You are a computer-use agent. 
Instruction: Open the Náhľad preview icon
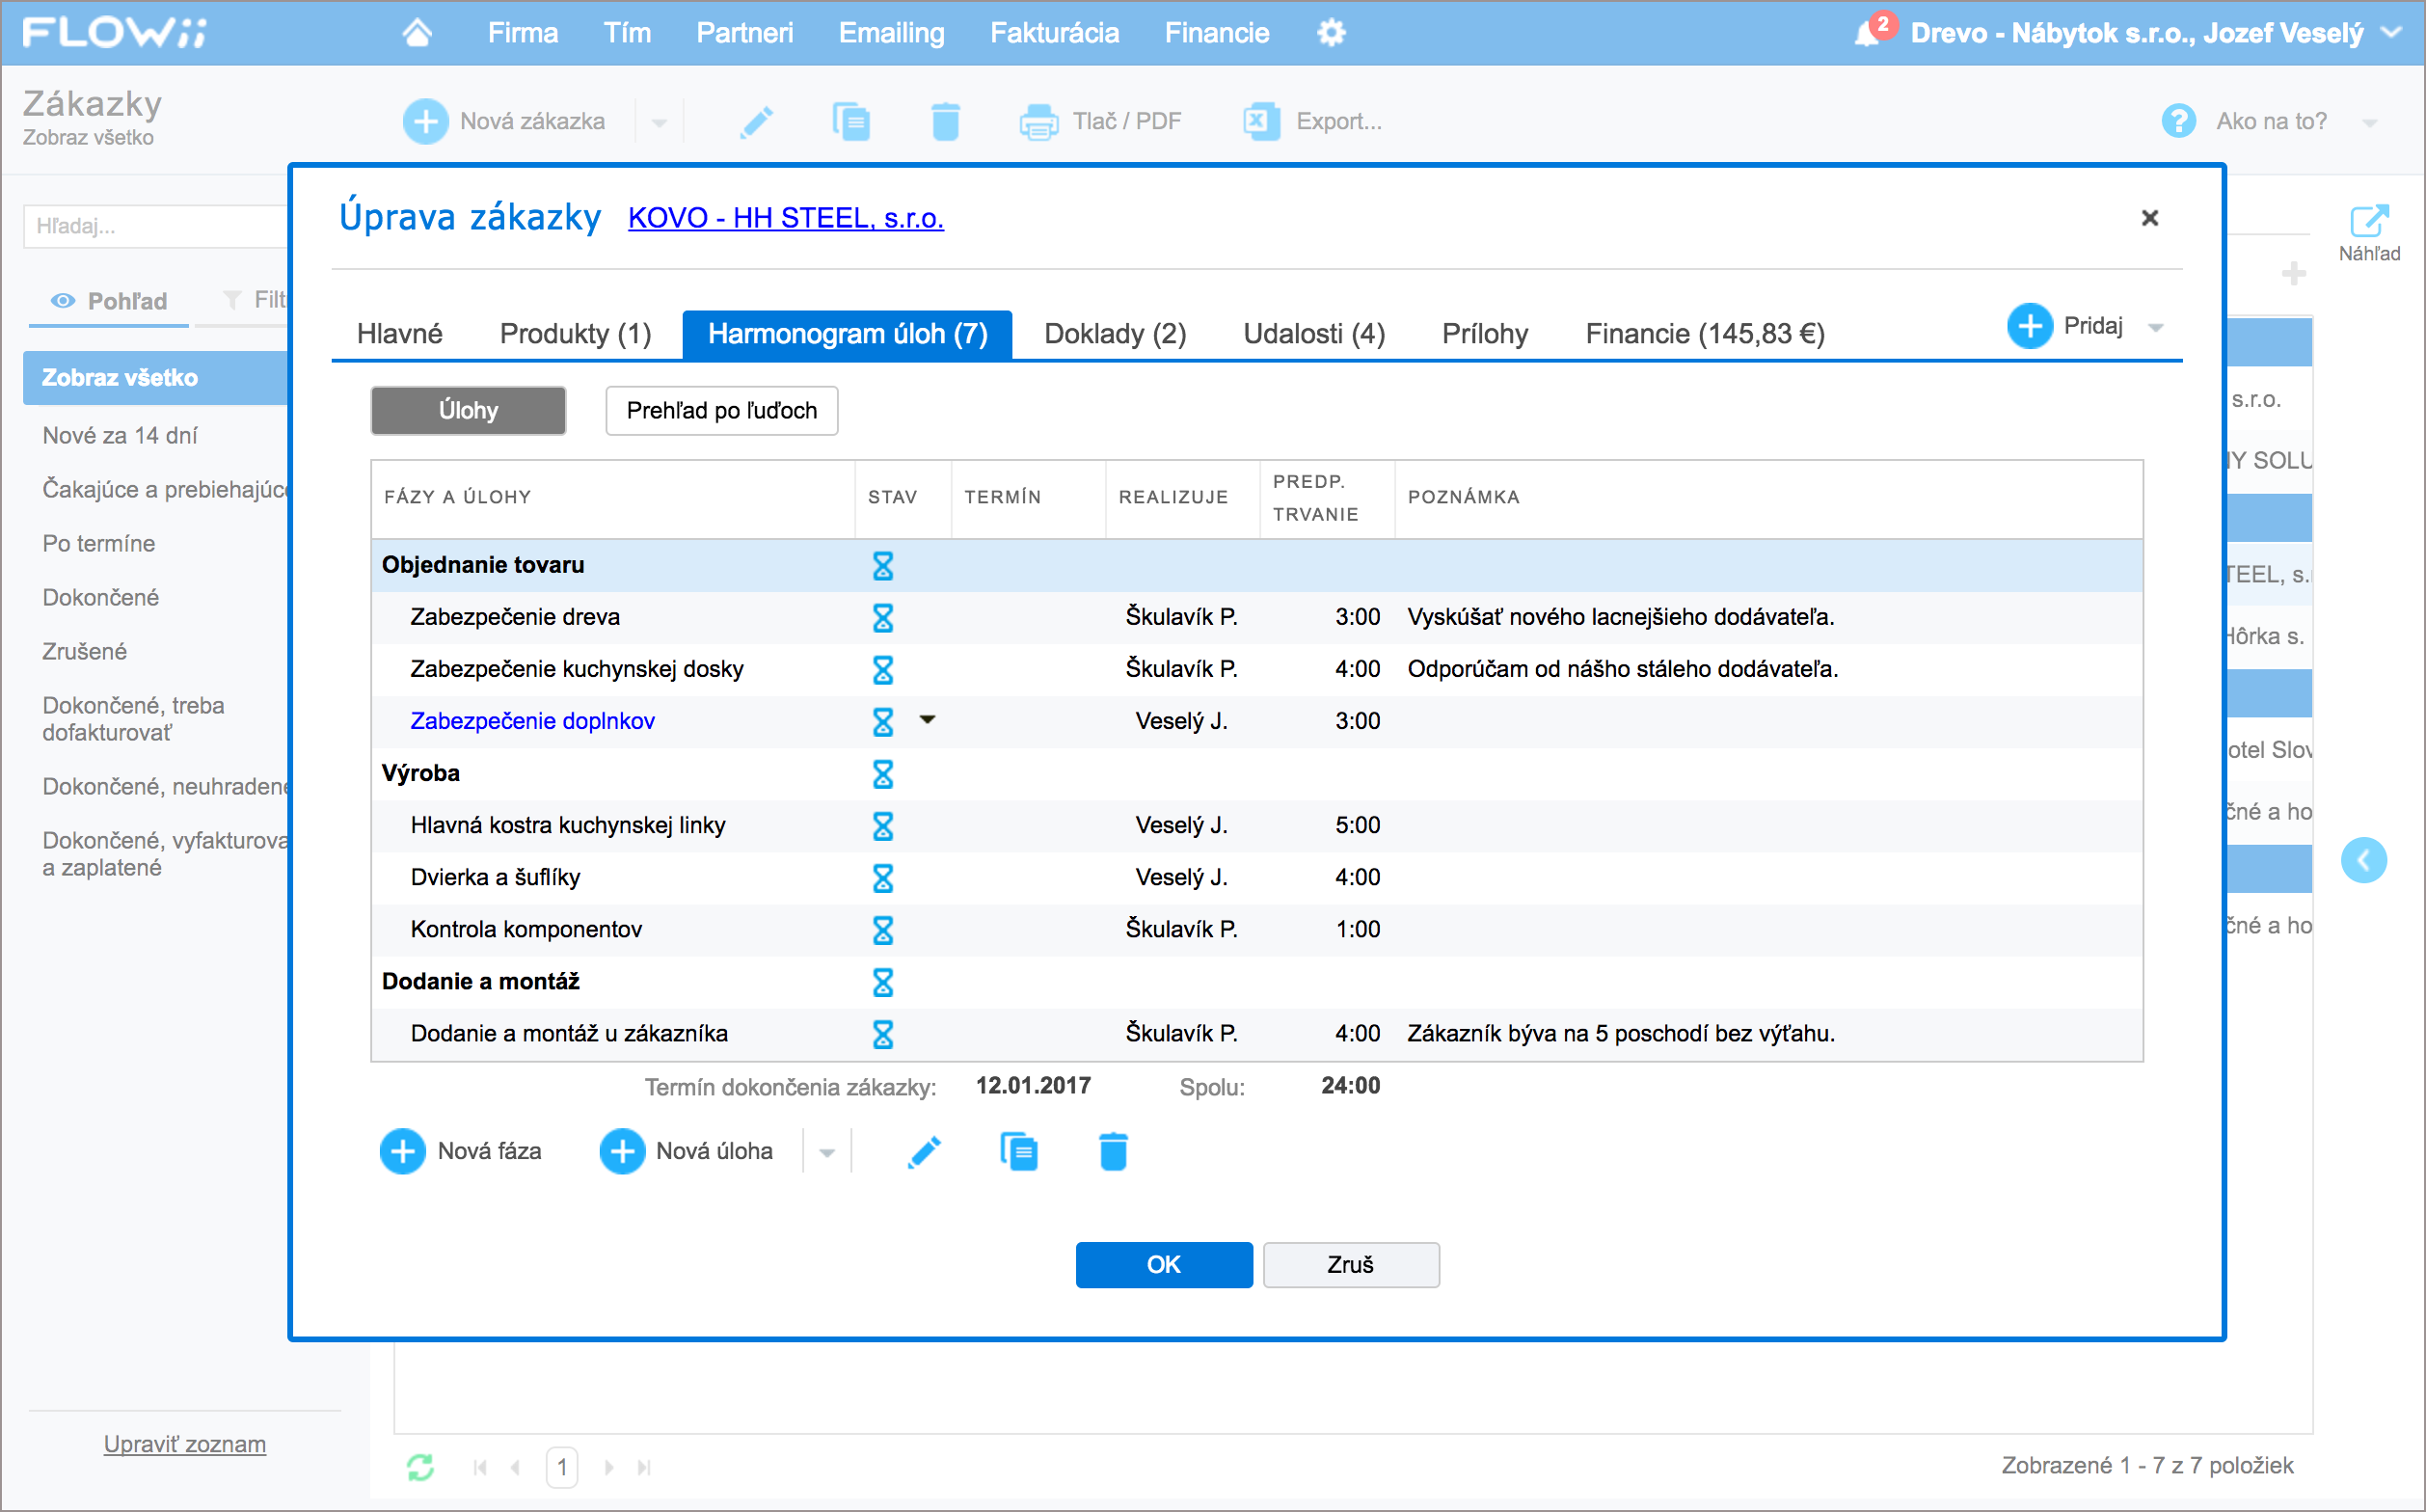click(2369, 222)
